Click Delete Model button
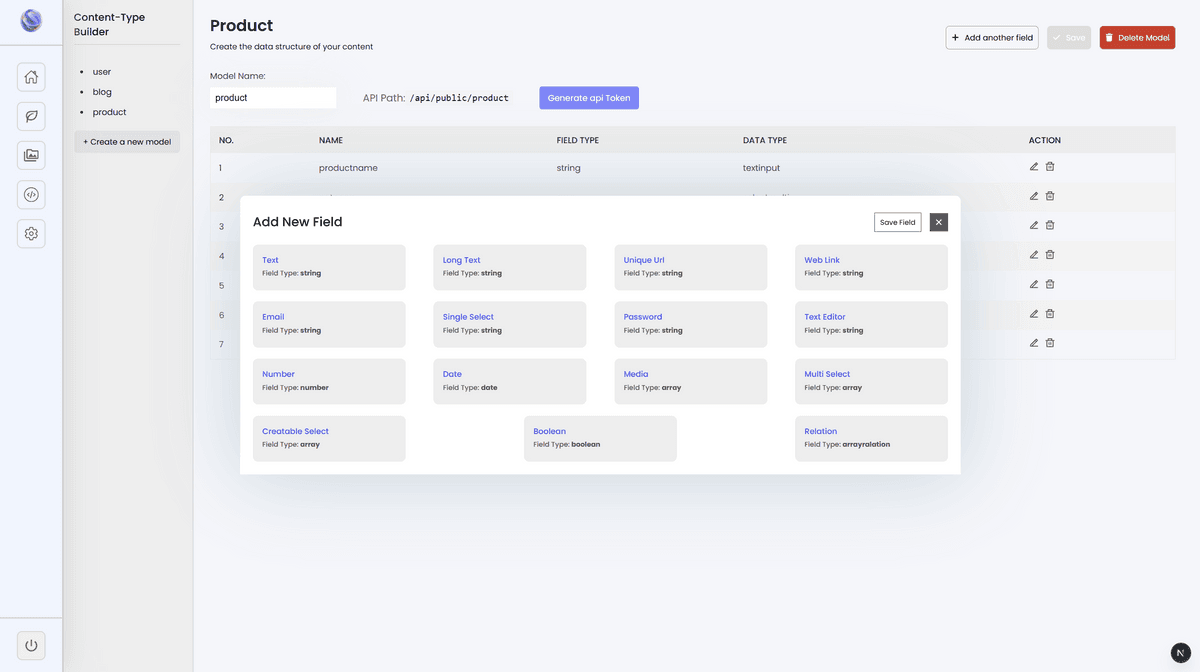The width and height of the screenshot is (1200, 672). [x=1137, y=37]
